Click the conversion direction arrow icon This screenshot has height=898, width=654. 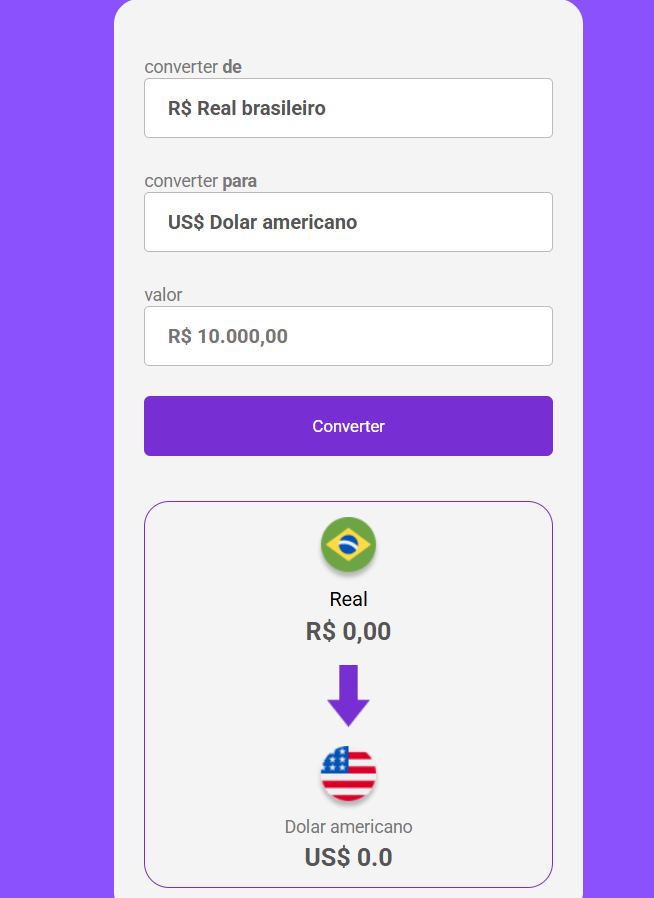[348, 696]
